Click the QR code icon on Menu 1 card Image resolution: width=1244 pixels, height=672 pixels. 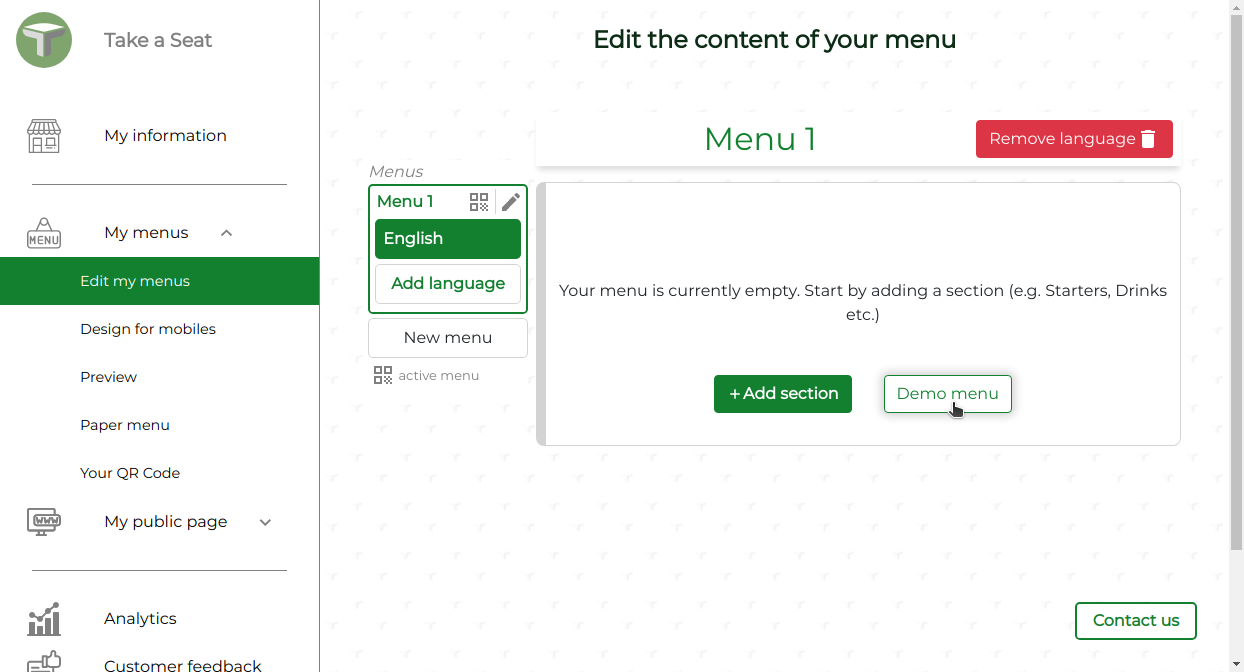click(479, 202)
